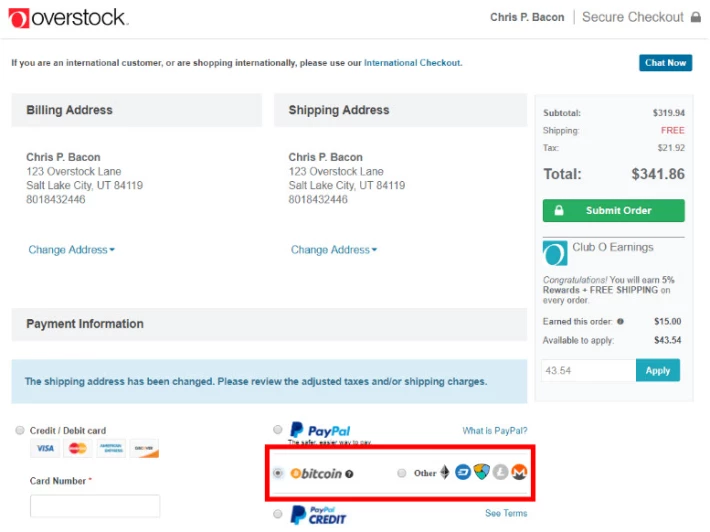Click the Monero coin icon
This screenshot has width=710, height=532.
[519, 472]
